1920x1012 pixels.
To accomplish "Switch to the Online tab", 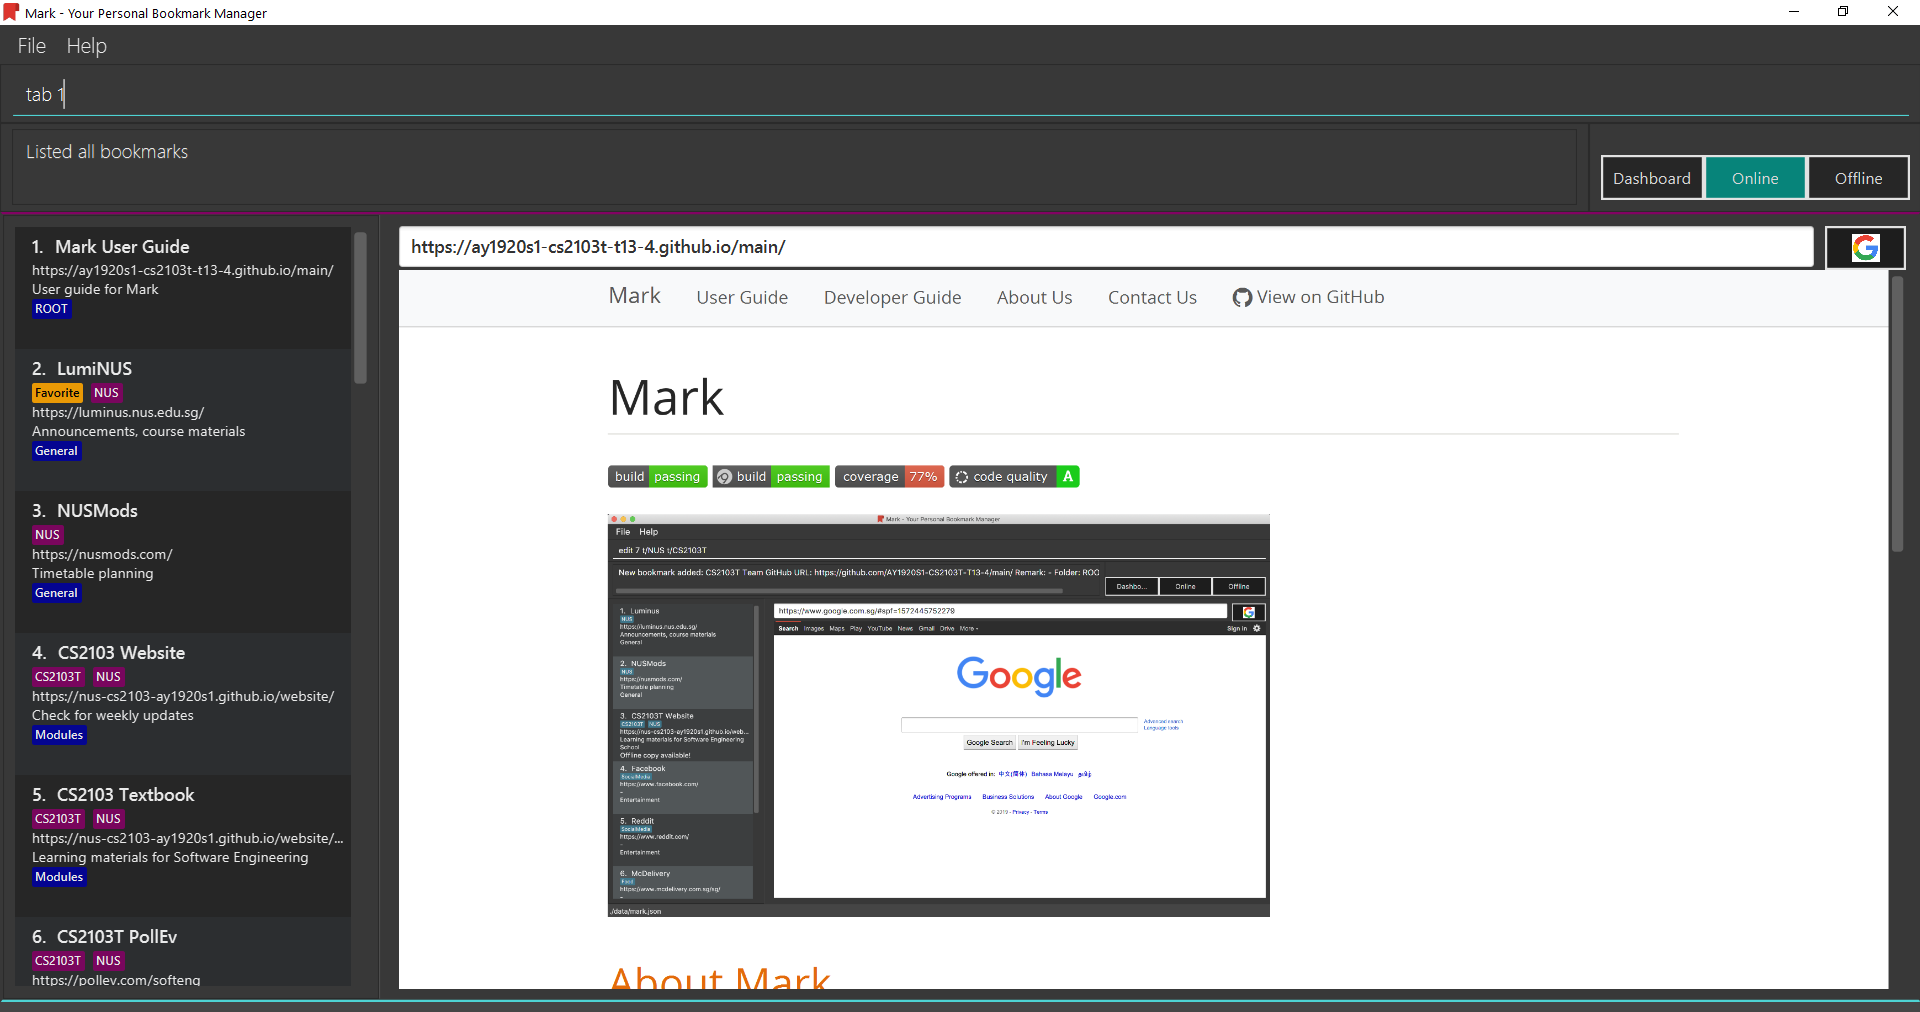I will (x=1755, y=178).
